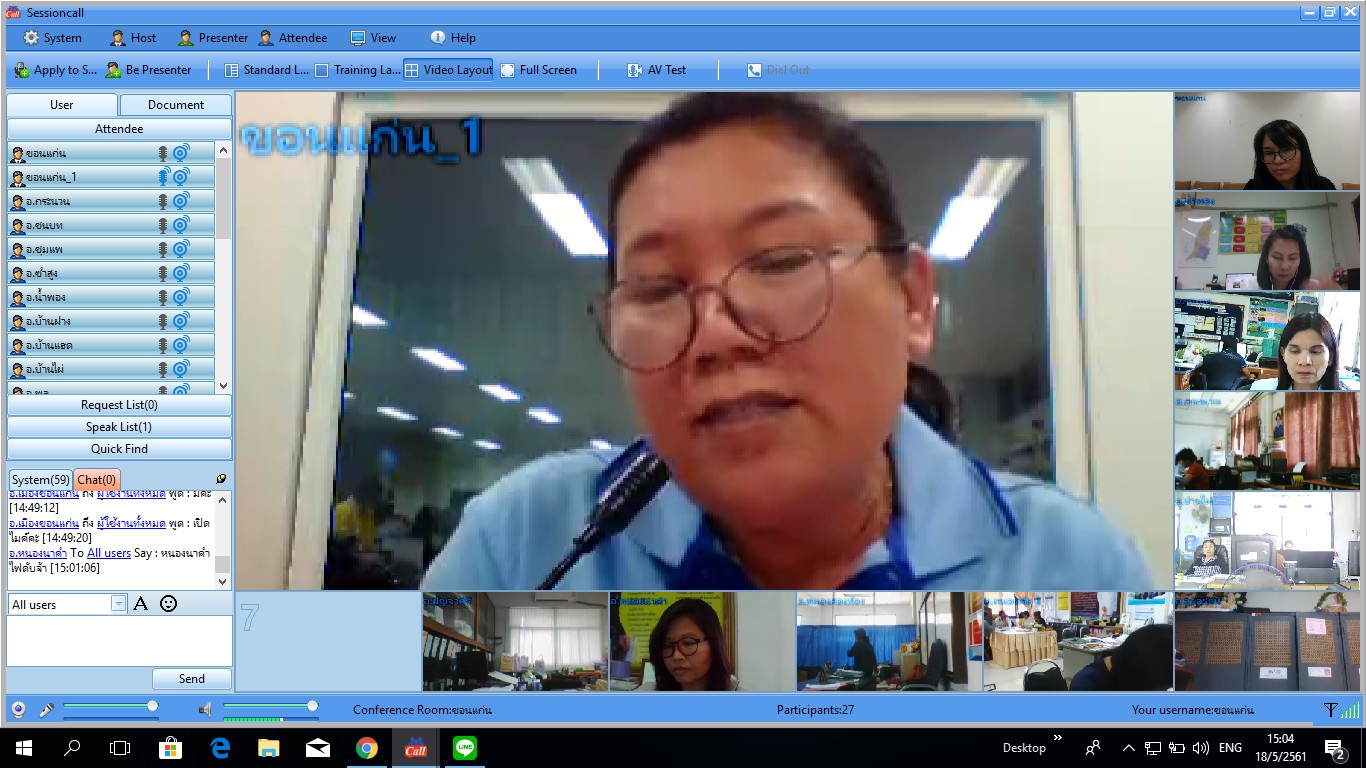Click the chat message input box
The image size is (1366, 768).
point(119,640)
